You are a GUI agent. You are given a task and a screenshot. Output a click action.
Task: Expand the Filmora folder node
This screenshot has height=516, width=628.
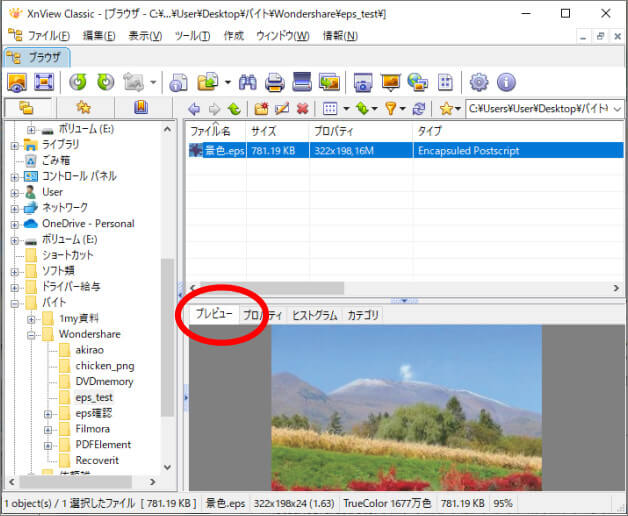click(48, 430)
